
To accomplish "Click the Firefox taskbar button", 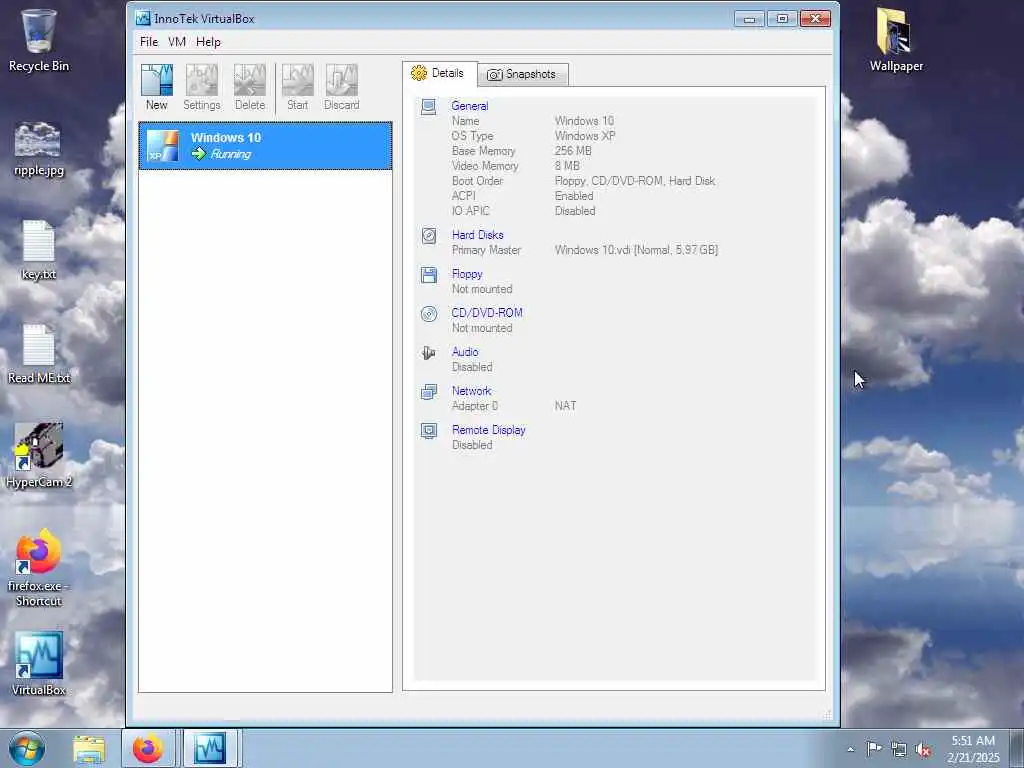I will (x=148, y=748).
